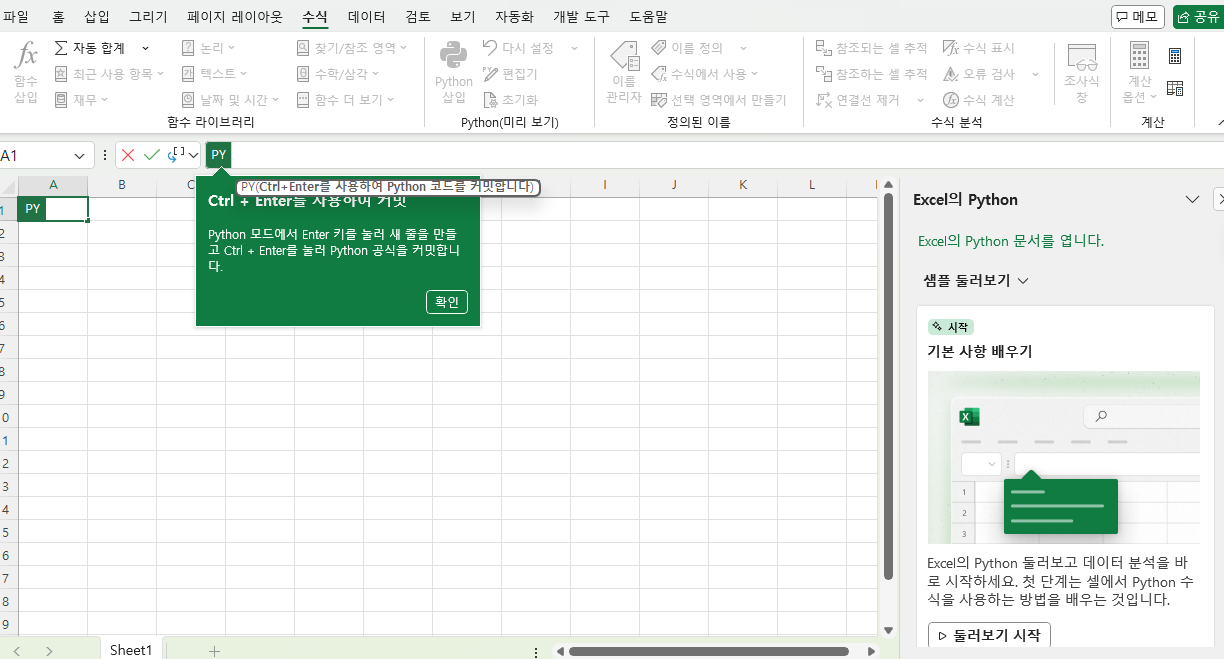Open the Excel의 Python pane options chevron
1224x659 pixels.
coord(1192,200)
